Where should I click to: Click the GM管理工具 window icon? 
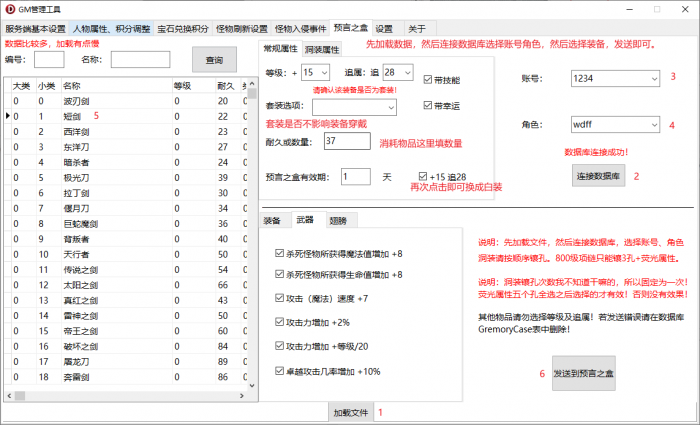tap(9, 9)
